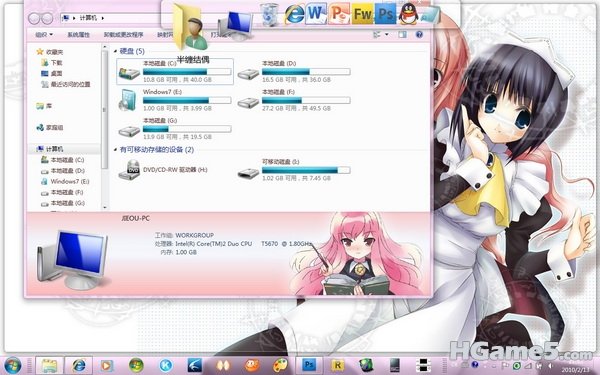600x375 pixels.
Task: Click the navigation pane vertical scrollbar
Action: click(x=104, y=109)
